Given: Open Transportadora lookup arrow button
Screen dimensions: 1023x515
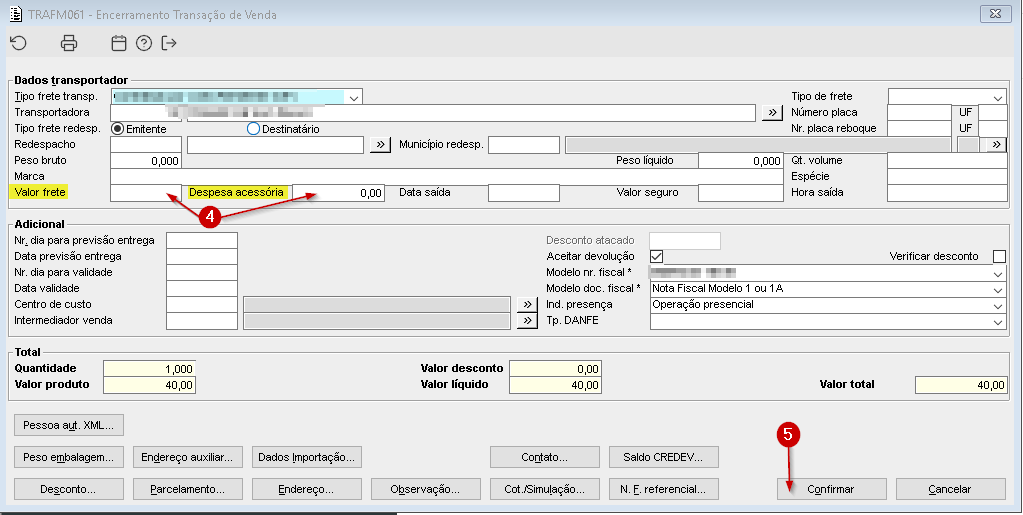Looking at the screenshot, I should click(x=772, y=112).
